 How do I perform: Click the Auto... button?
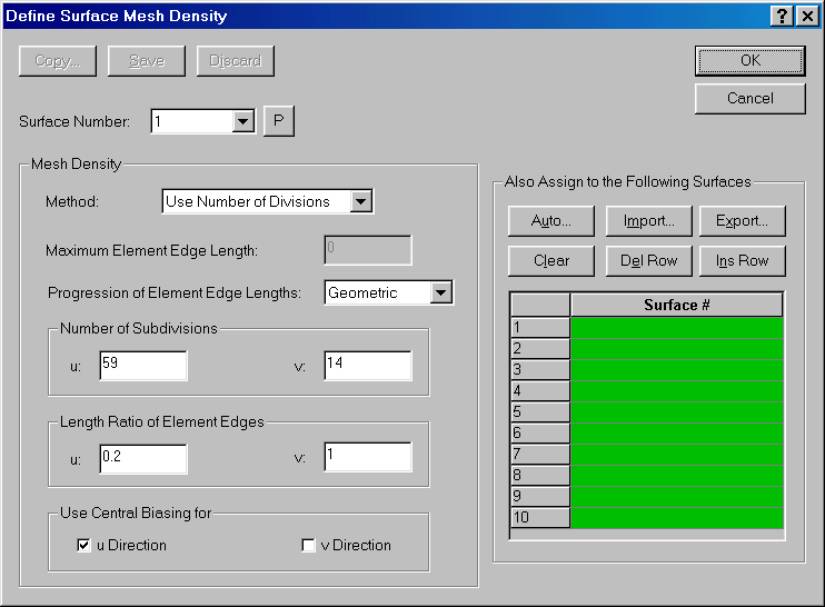[552, 222]
